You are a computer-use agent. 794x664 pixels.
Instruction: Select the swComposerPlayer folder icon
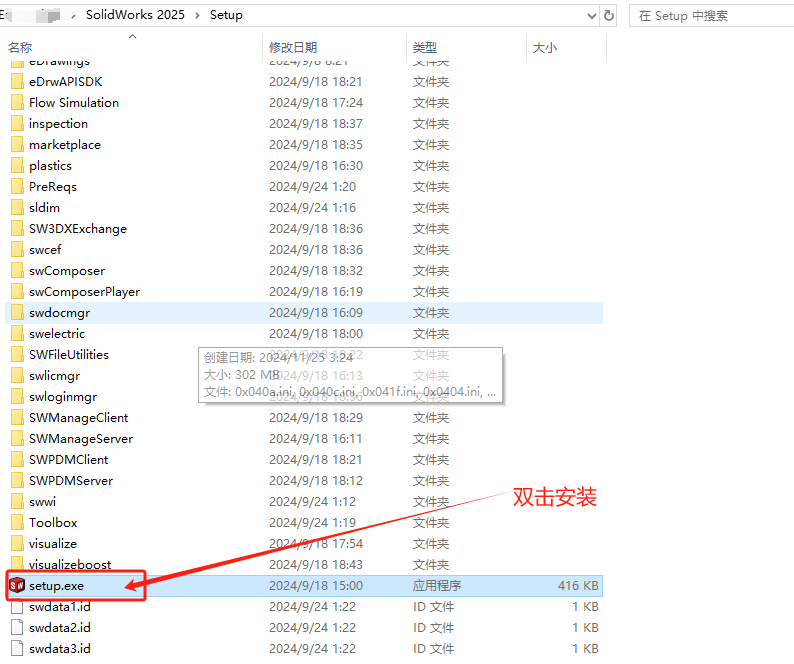(x=16, y=292)
